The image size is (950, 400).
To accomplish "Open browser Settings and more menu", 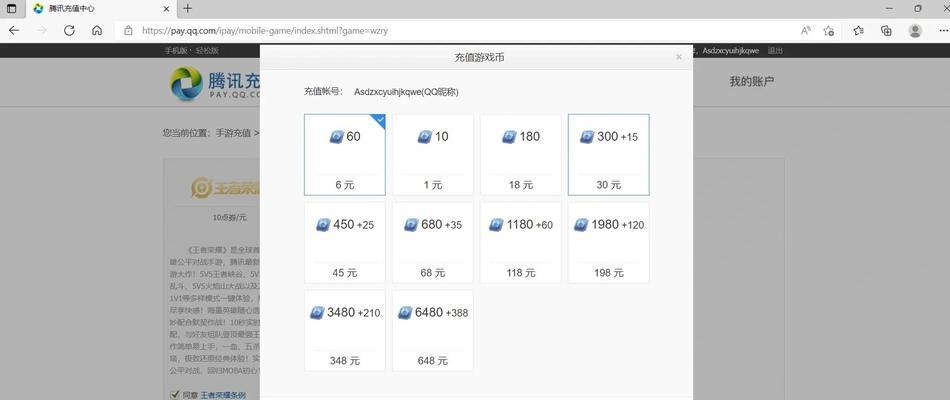I will [x=943, y=30].
